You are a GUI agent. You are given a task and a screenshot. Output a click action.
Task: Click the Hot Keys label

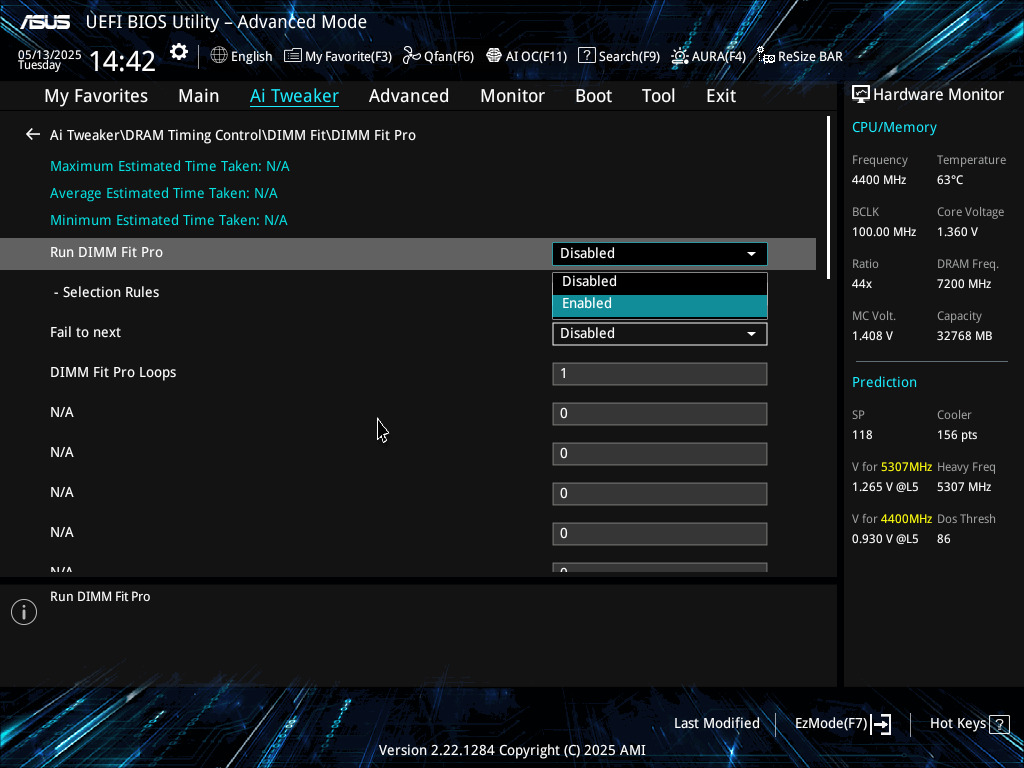[957, 724]
